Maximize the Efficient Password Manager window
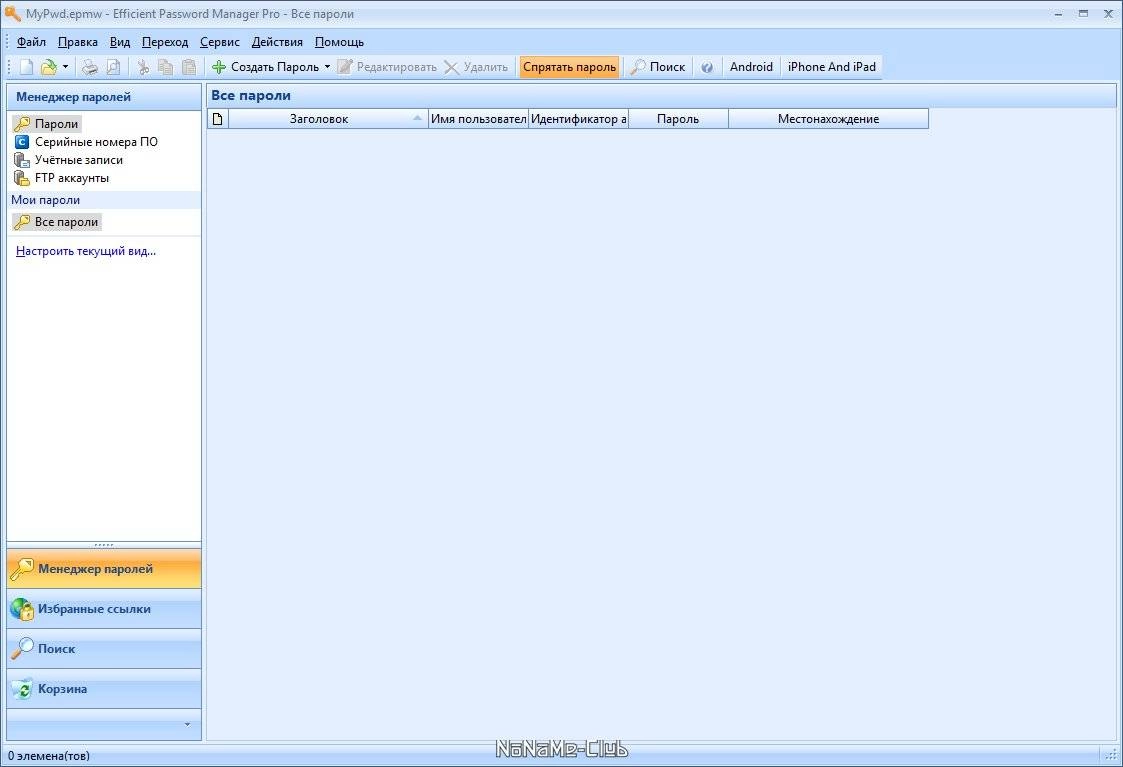This screenshot has height=767, width=1123. 1084,14
